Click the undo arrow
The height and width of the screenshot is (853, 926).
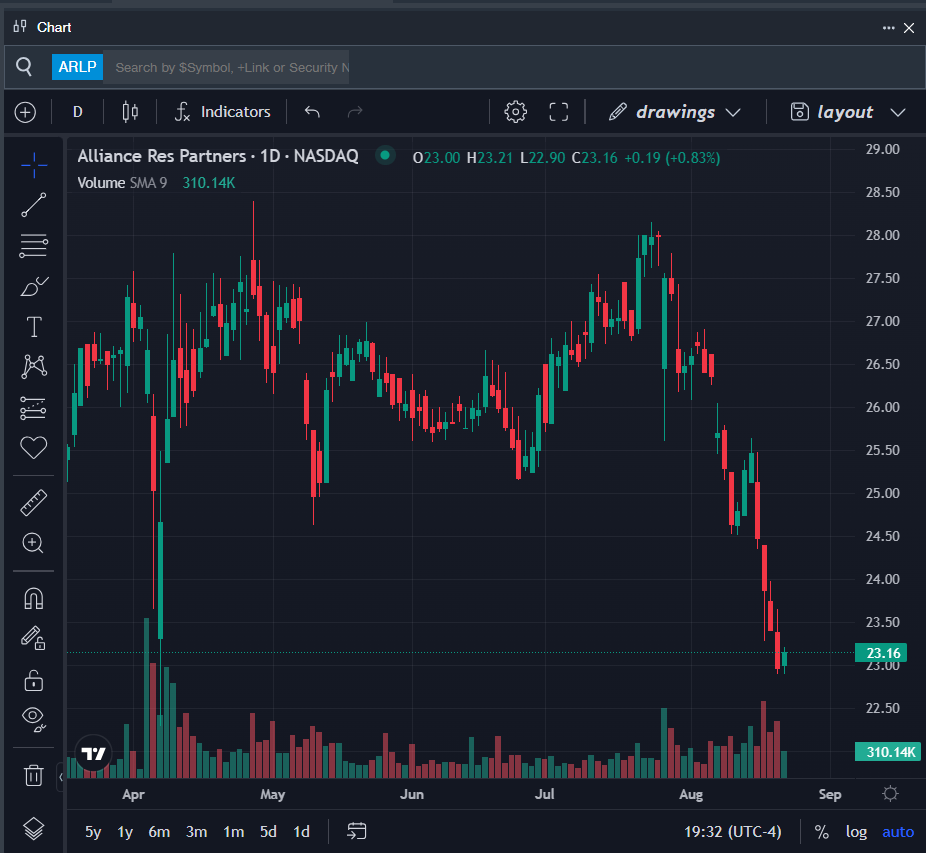(312, 112)
